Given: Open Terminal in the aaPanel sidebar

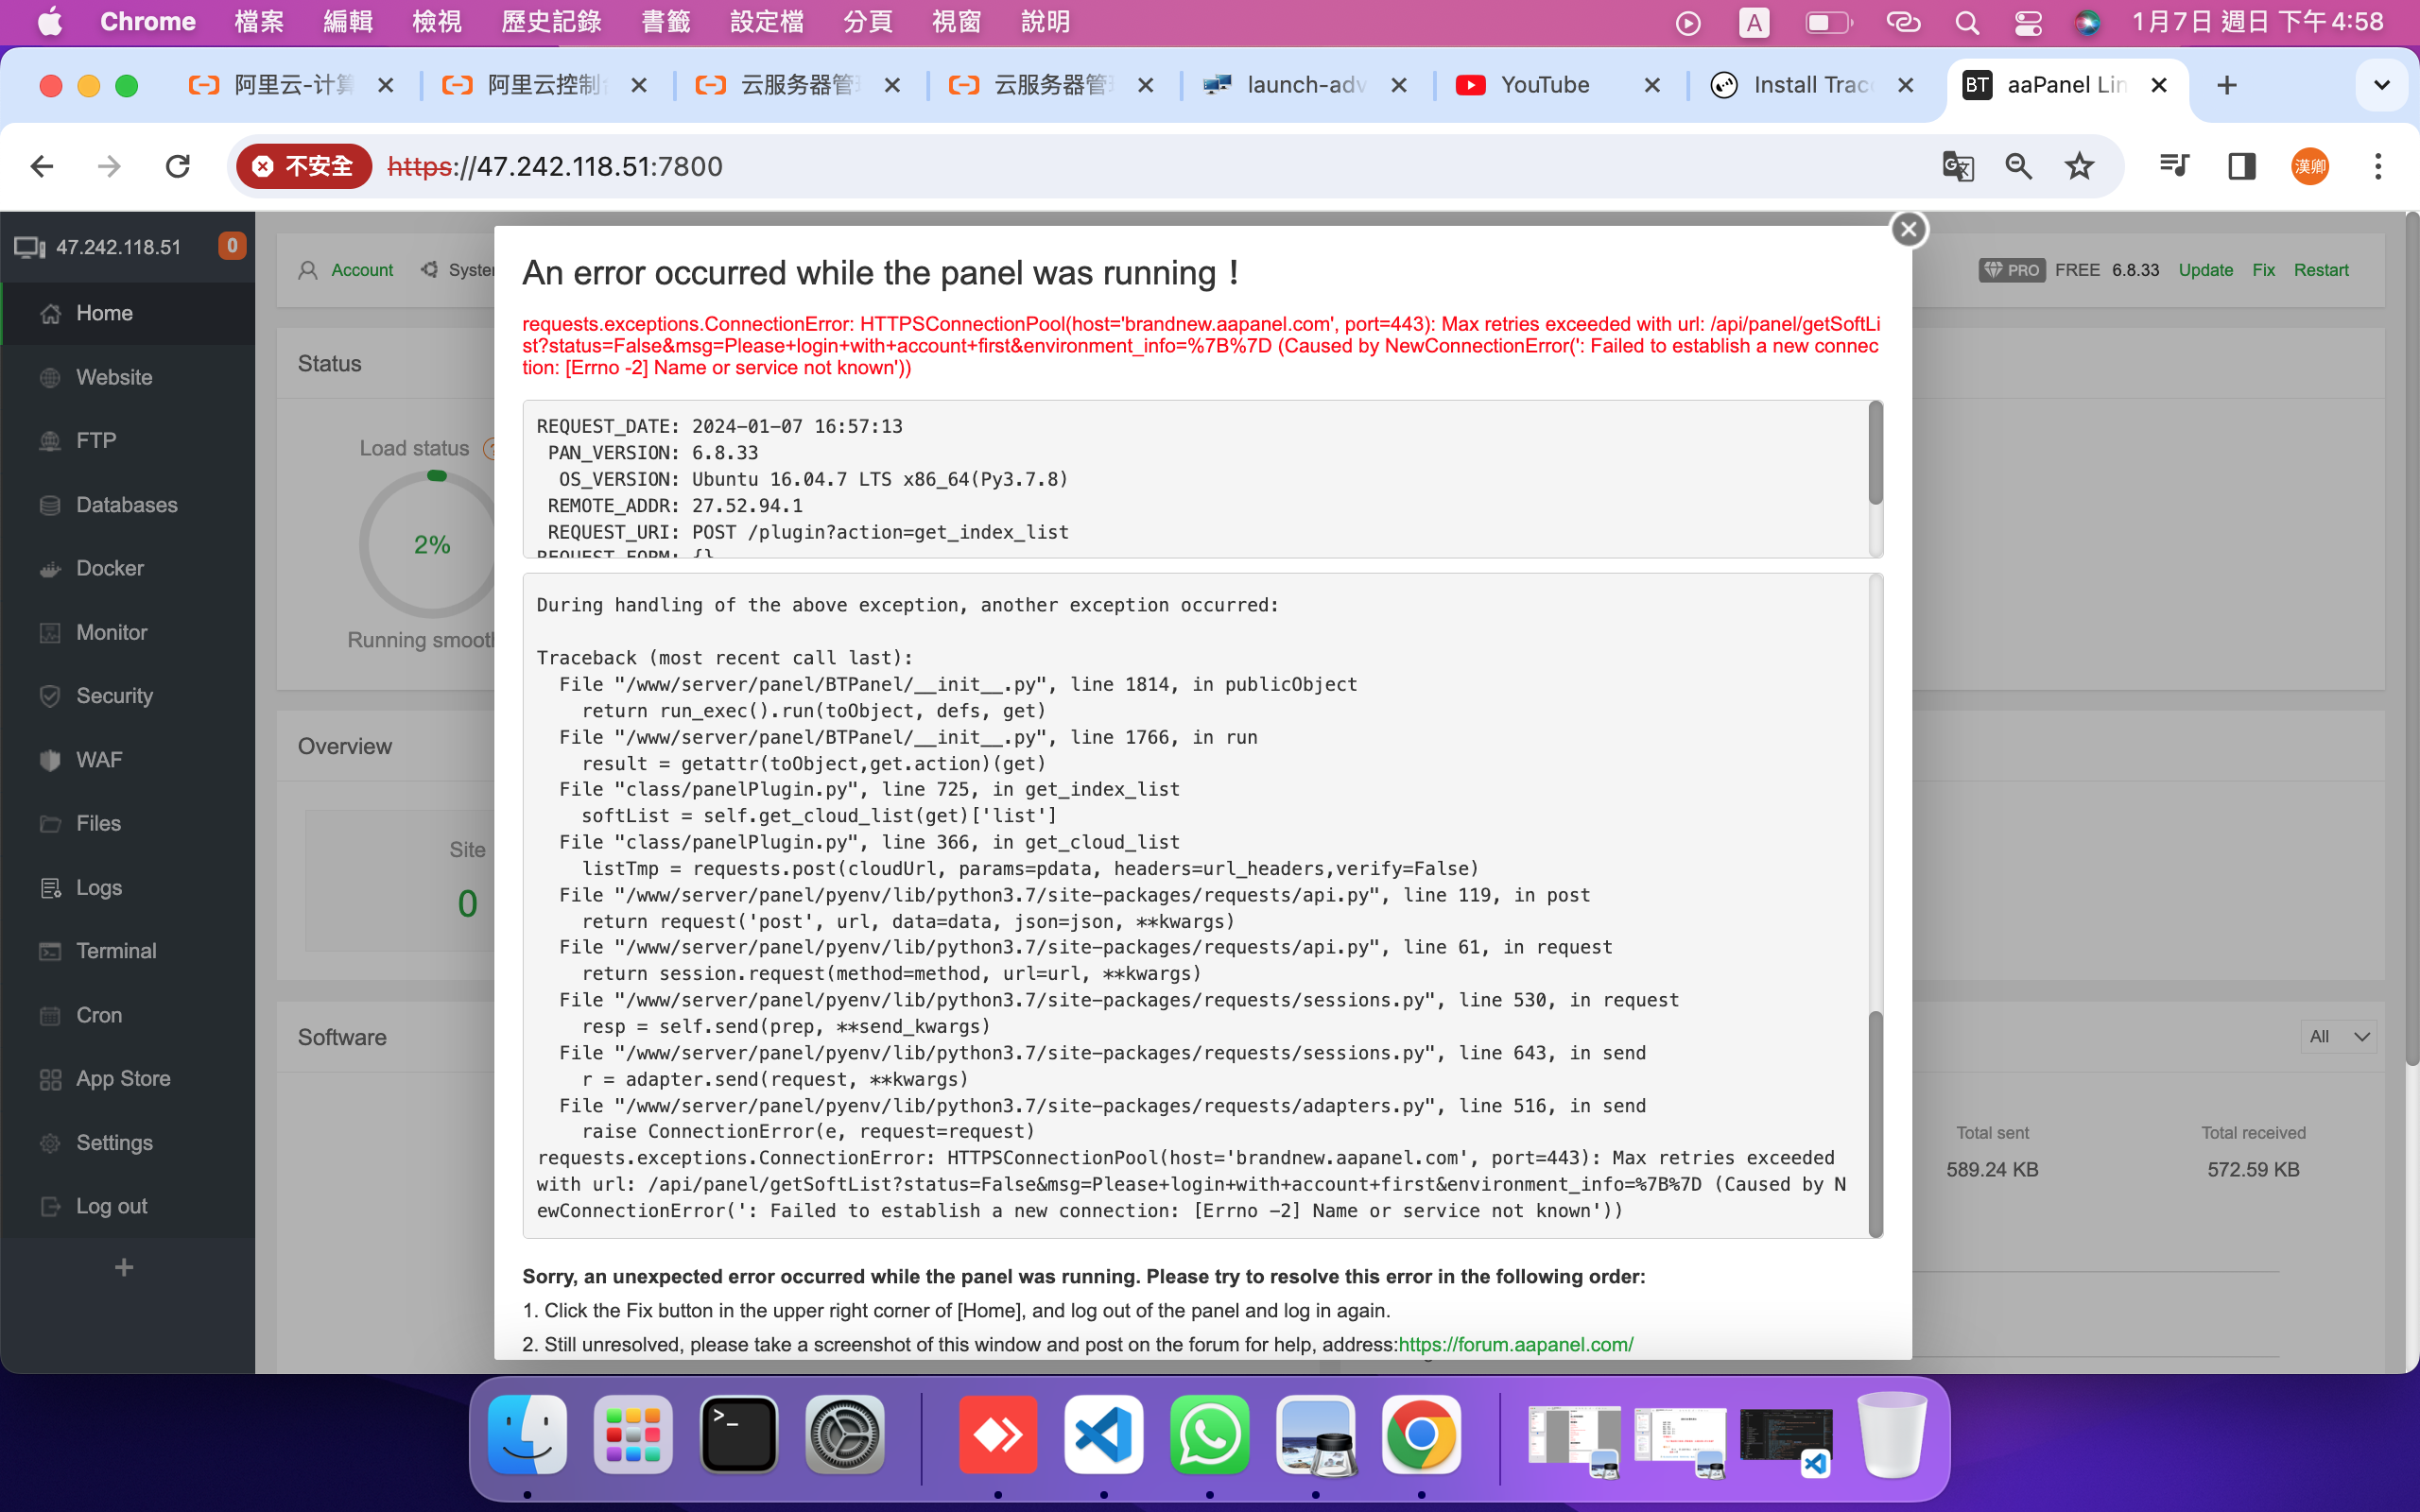Looking at the screenshot, I should click(115, 951).
